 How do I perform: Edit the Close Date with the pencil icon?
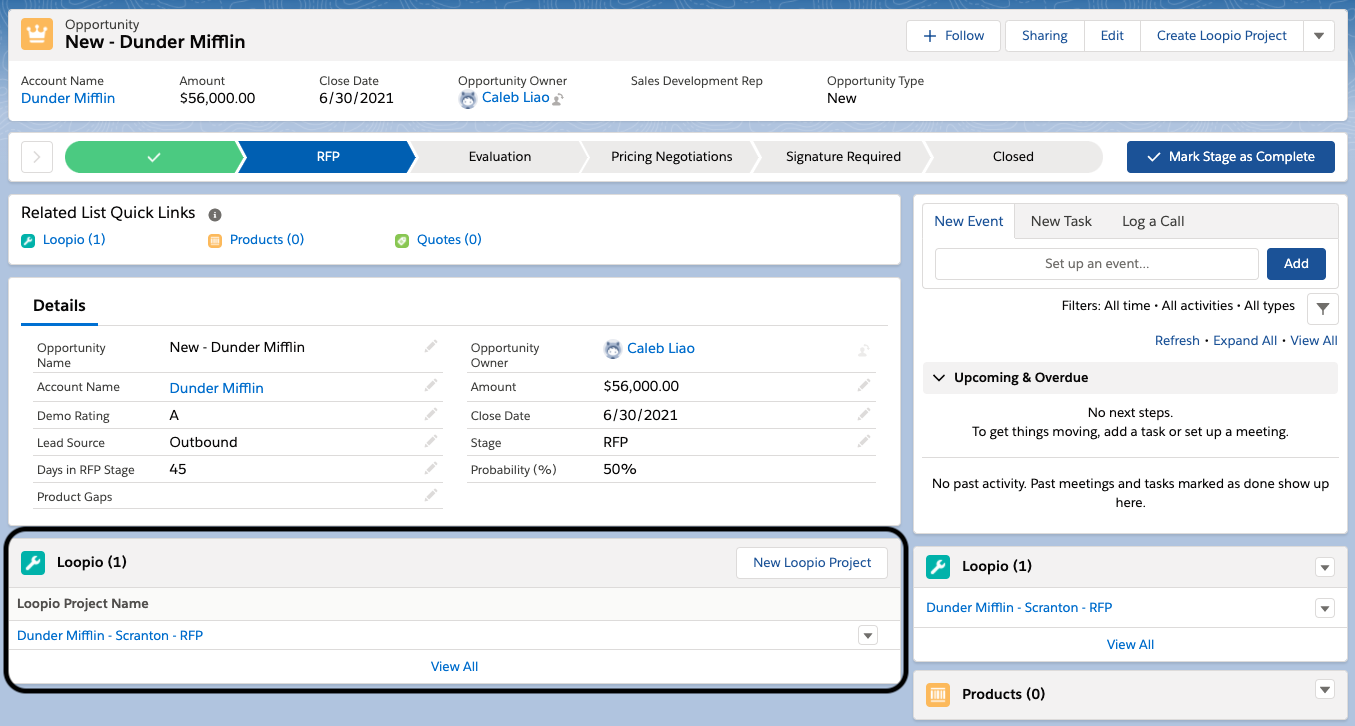[x=864, y=413]
